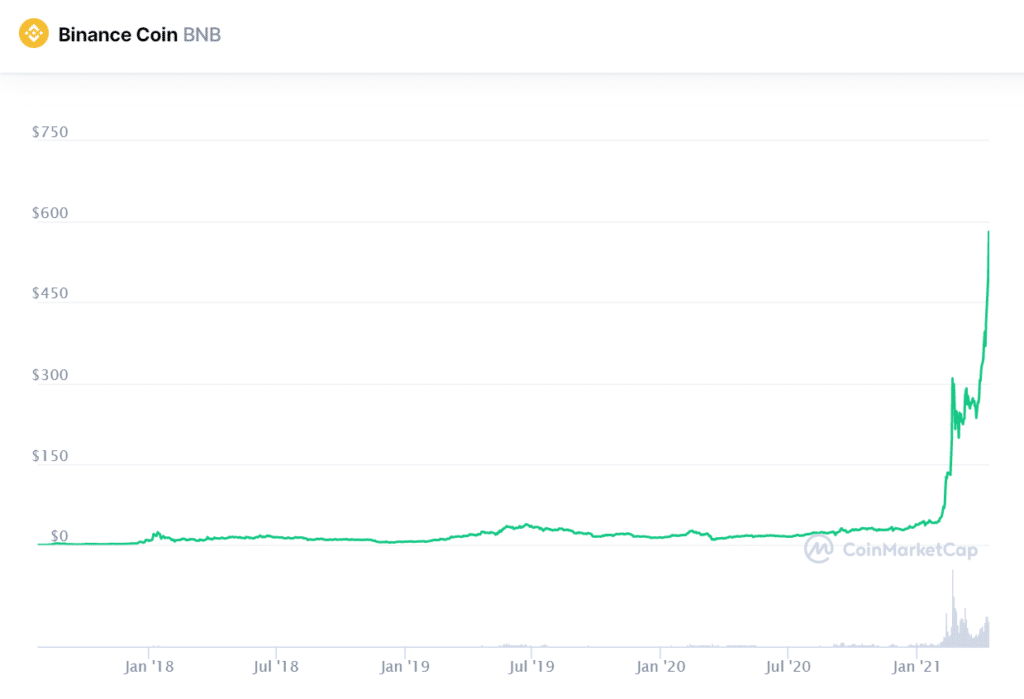1024x699 pixels.
Task: Click the Jan '20 x-axis label
Action: [x=660, y=666]
